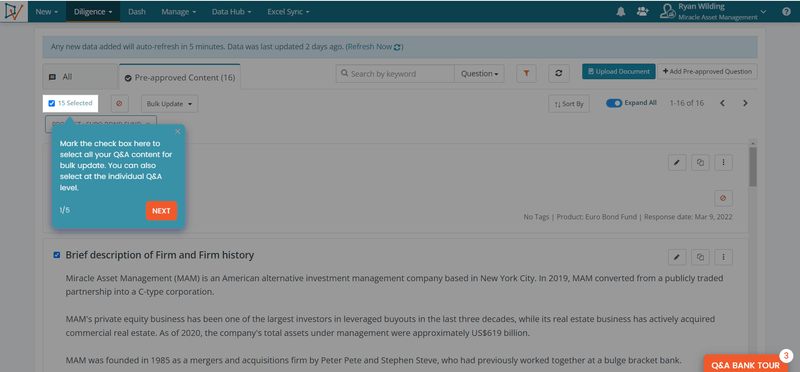800x372 pixels.
Task: Click NEXT in the tour tooltip
Action: tap(161, 211)
